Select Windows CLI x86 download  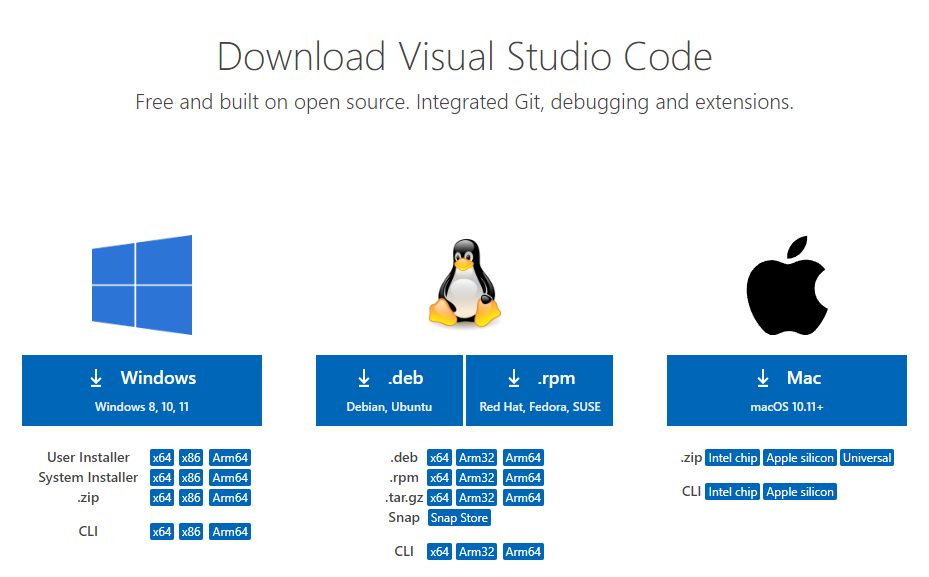pyautogui.click(x=191, y=532)
